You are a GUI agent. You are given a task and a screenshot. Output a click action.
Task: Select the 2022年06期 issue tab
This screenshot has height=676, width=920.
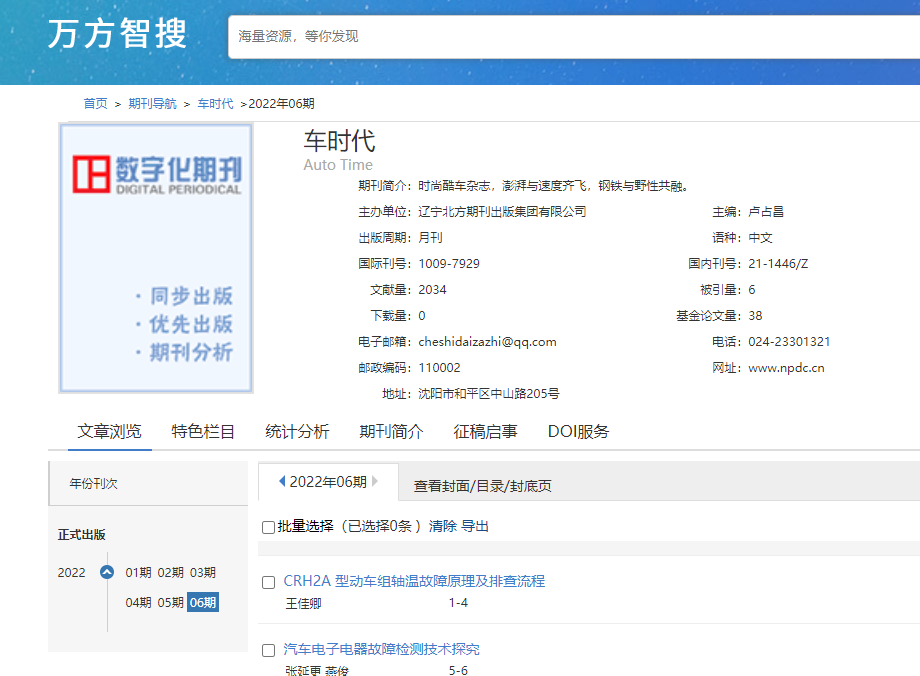(328, 482)
